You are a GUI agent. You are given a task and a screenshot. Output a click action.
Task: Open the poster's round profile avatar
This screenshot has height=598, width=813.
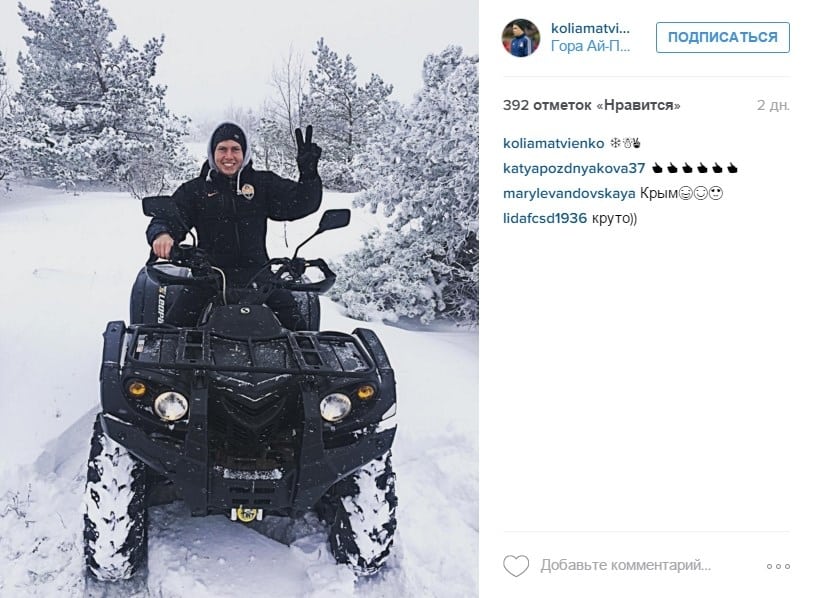click(521, 38)
